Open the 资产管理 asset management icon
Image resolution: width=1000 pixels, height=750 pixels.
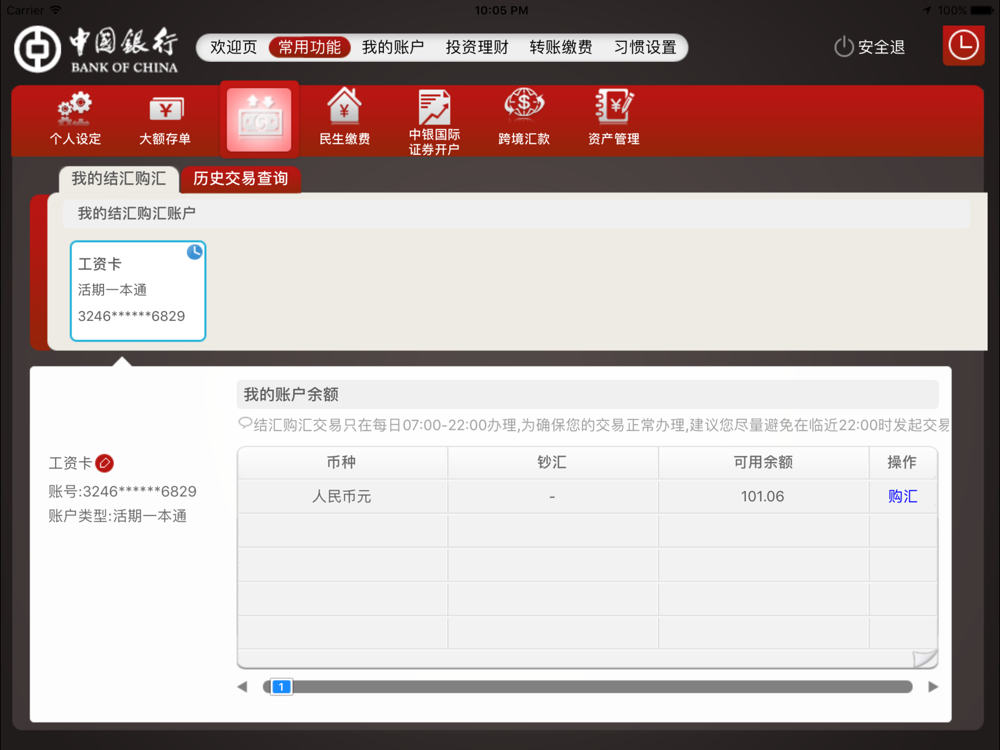click(613, 119)
